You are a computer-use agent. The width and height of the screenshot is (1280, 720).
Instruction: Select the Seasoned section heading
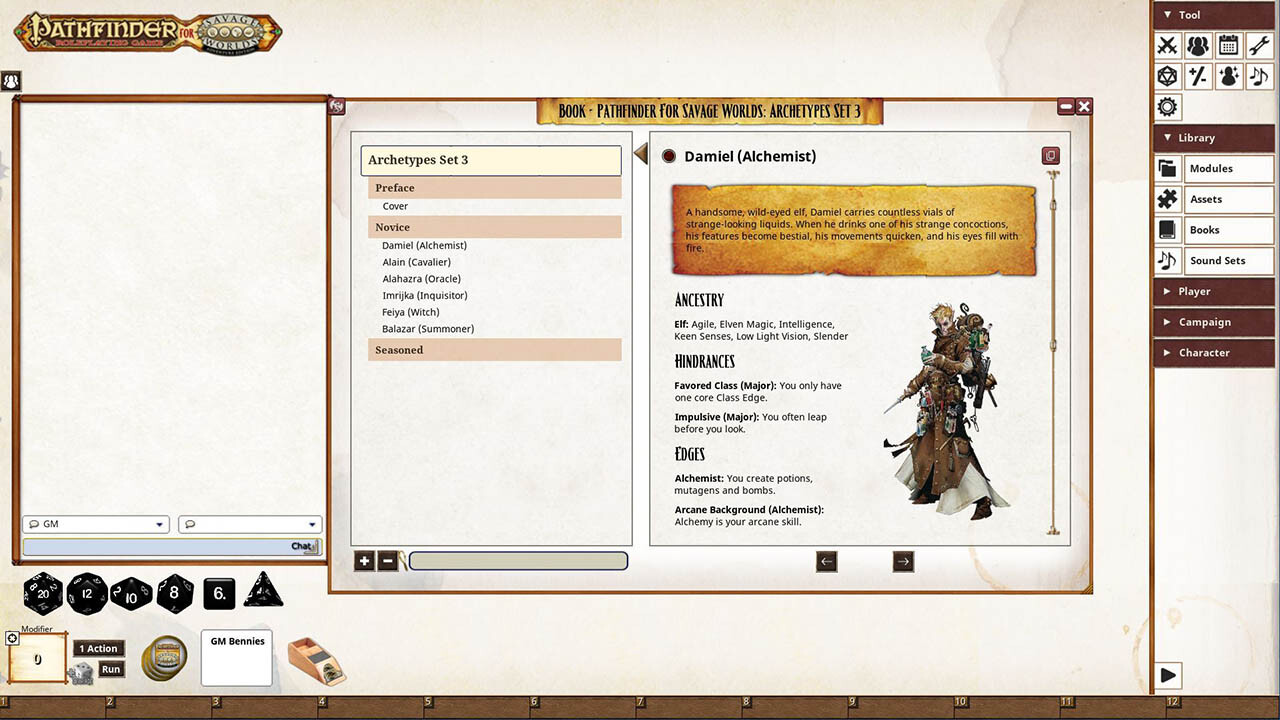tap(399, 349)
